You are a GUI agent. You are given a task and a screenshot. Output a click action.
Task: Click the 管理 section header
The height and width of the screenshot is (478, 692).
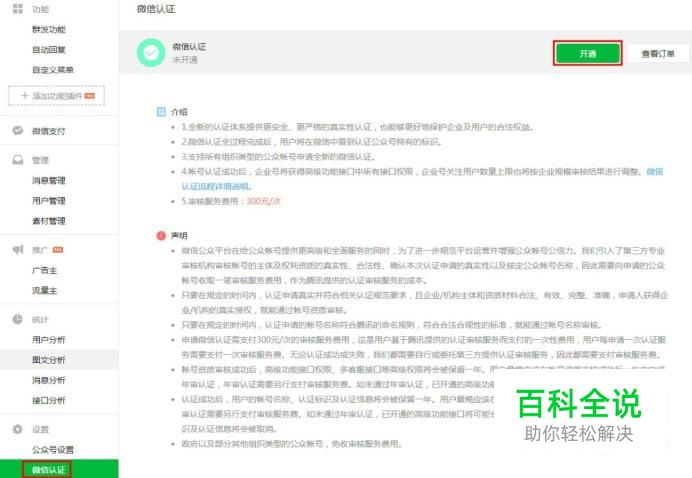click(x=40, y=160)
